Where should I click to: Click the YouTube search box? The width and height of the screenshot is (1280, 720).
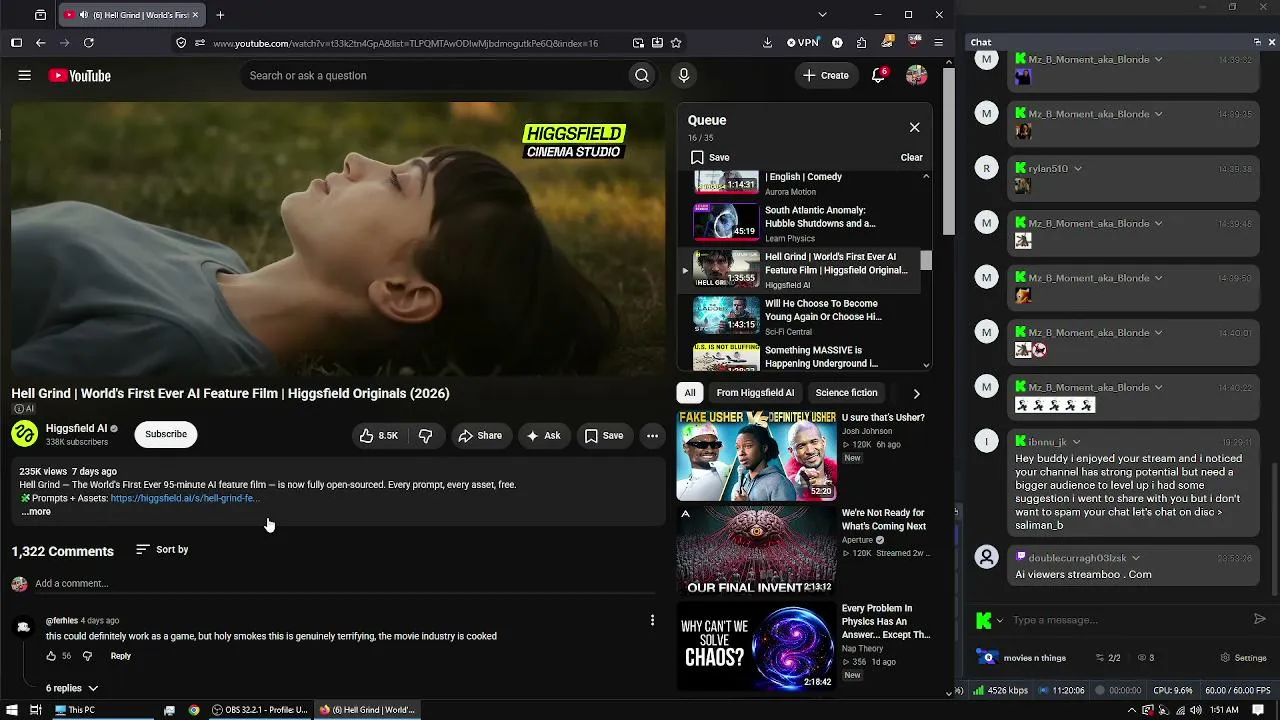click(x=433, y=75)
